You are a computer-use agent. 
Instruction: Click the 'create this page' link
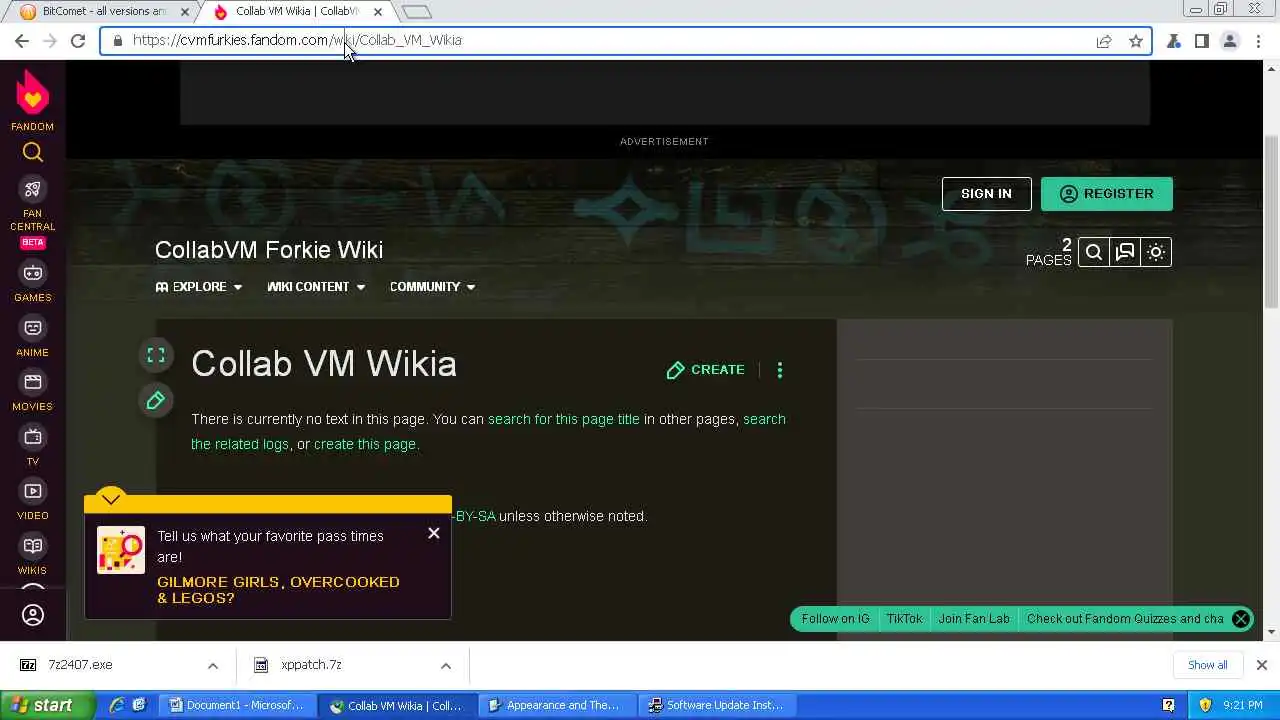pyautogui.click(x=365, y=444)
